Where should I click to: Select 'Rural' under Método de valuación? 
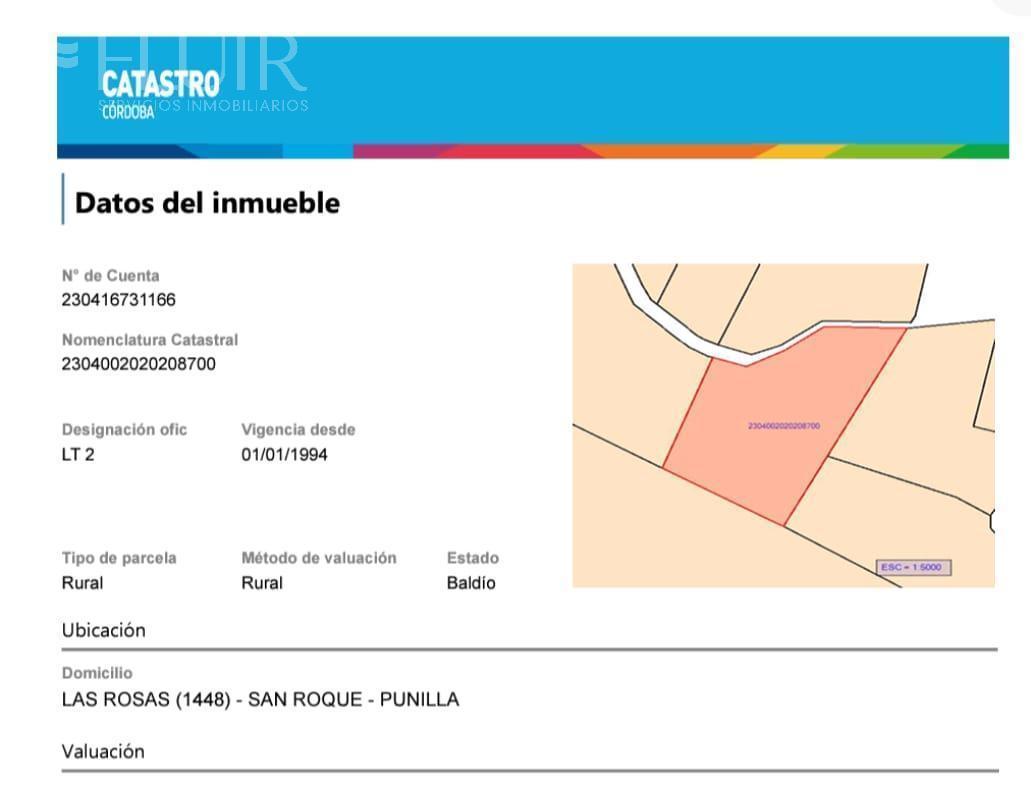pyautogui.click(x=262, y=583)
